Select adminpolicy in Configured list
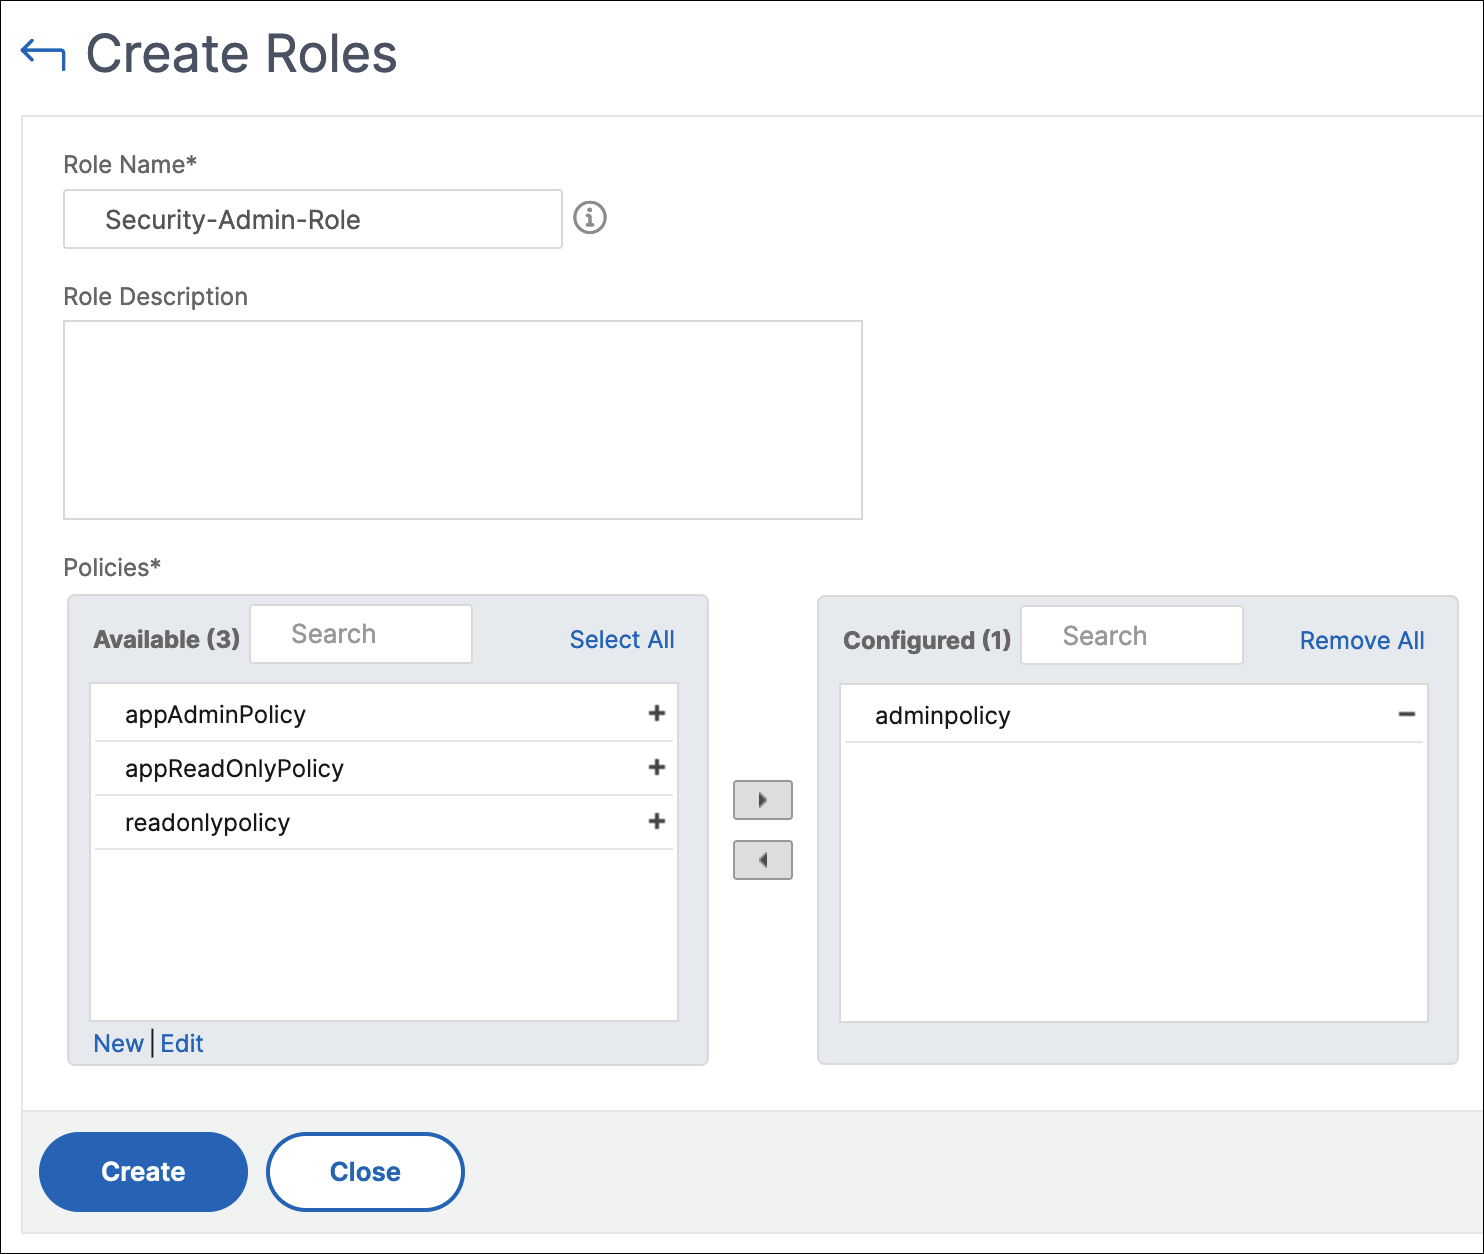Screen dimensions: 1484x1254 click(1134, 715)
